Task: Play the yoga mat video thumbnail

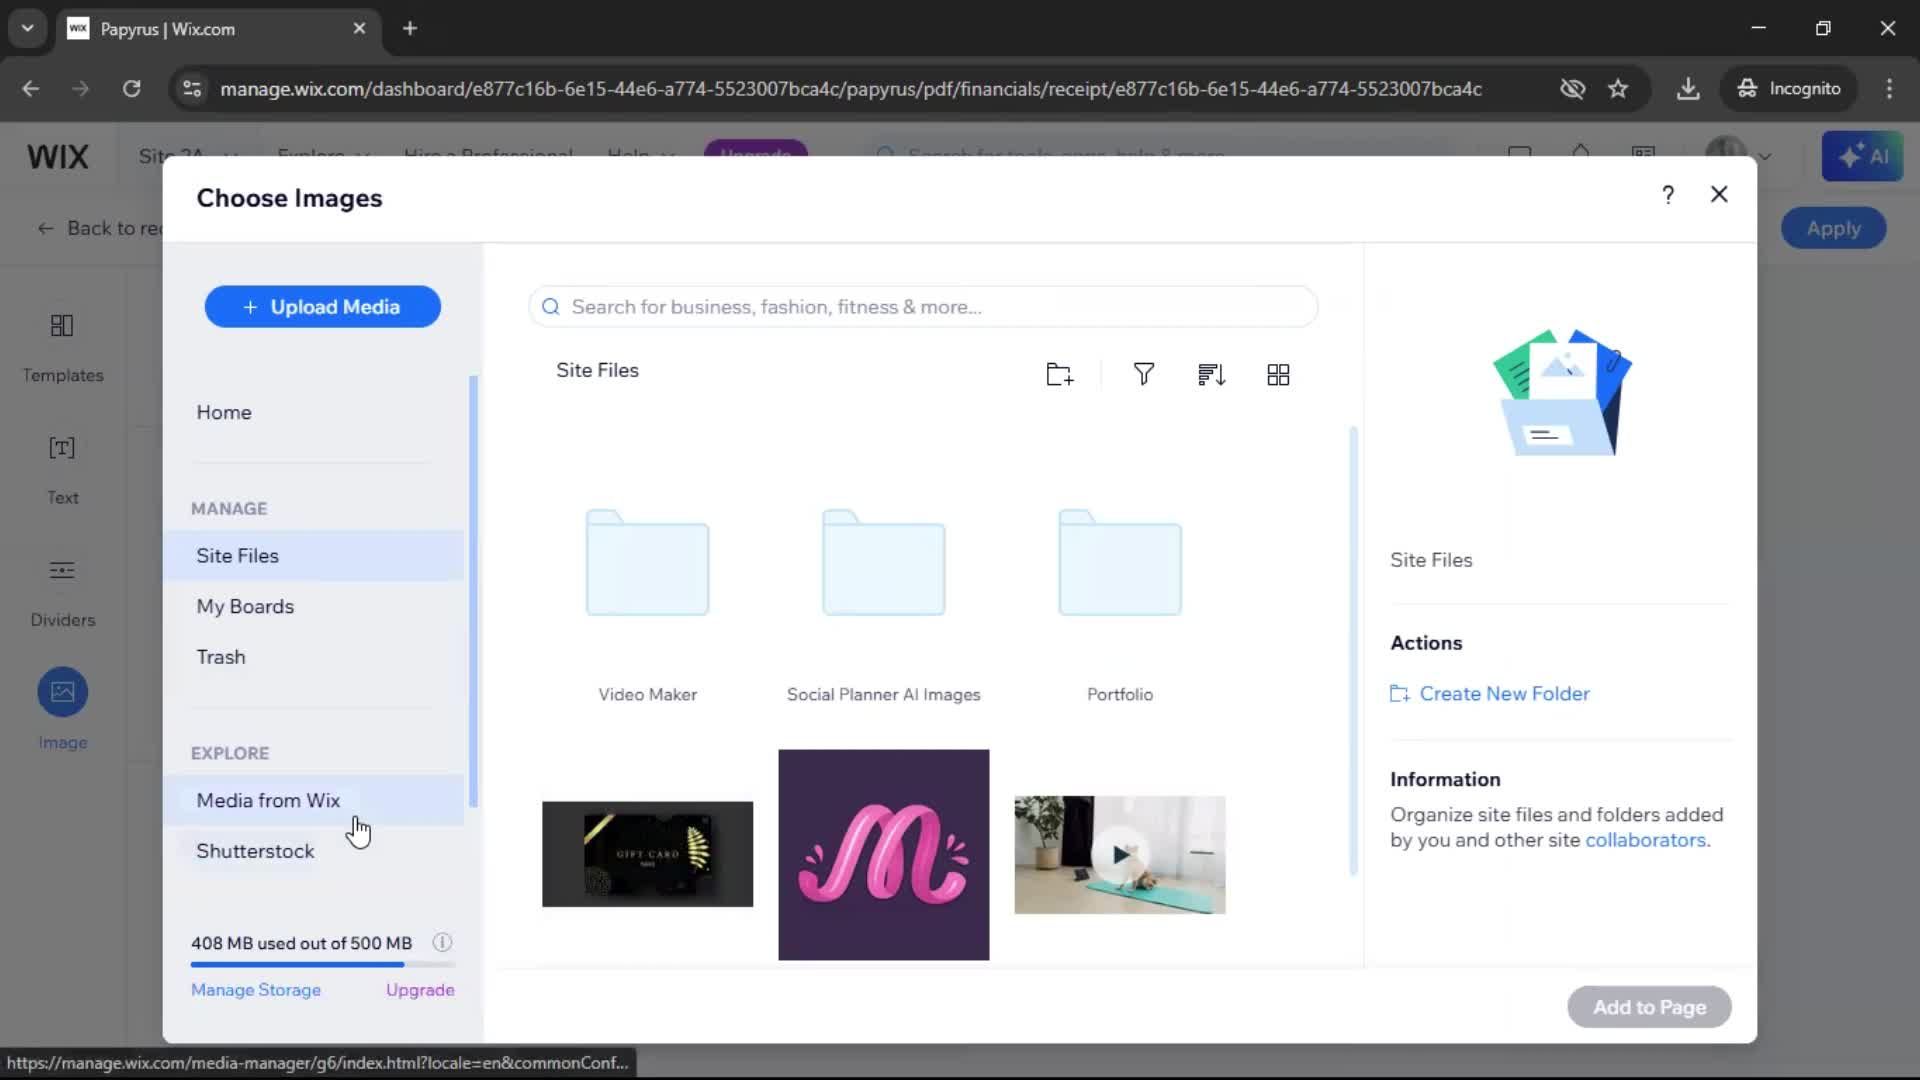Action: (x=1120, y=855)
